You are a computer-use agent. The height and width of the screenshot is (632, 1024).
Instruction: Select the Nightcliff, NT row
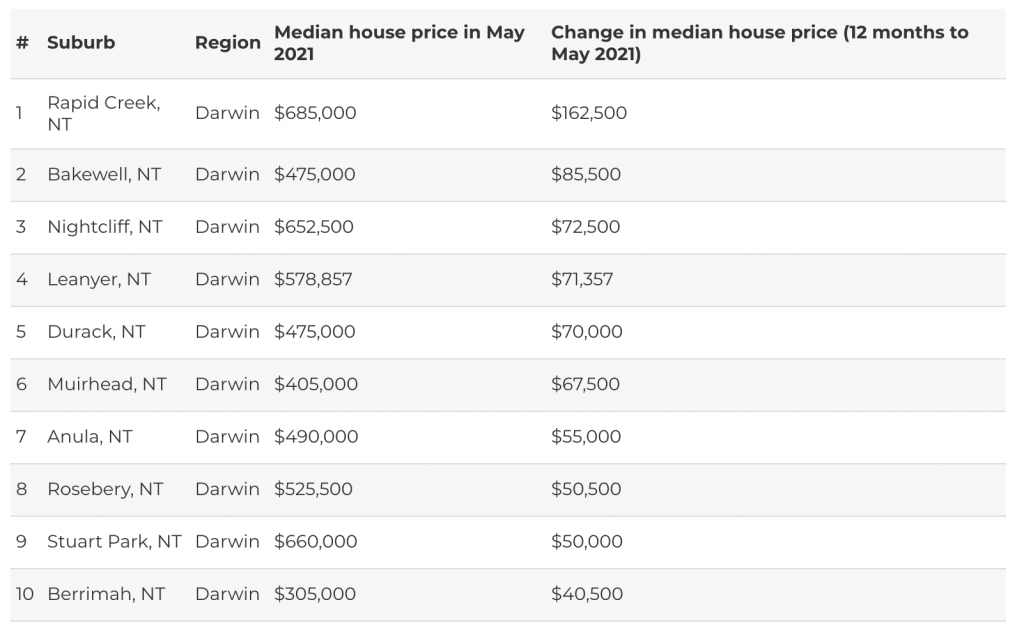[507, 227]
